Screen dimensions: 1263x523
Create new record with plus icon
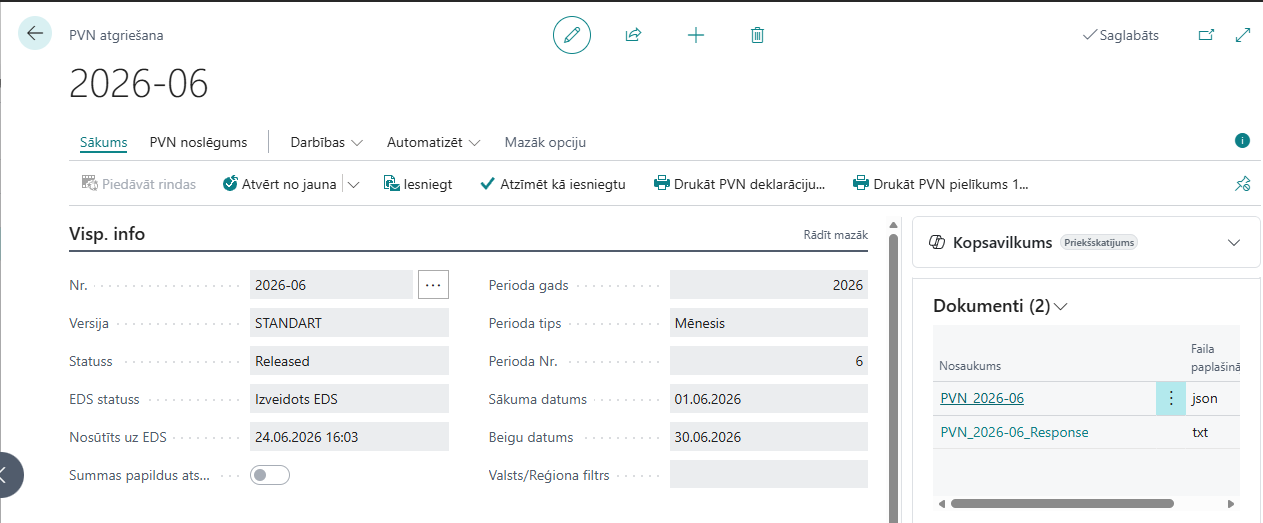click(696, 35)
